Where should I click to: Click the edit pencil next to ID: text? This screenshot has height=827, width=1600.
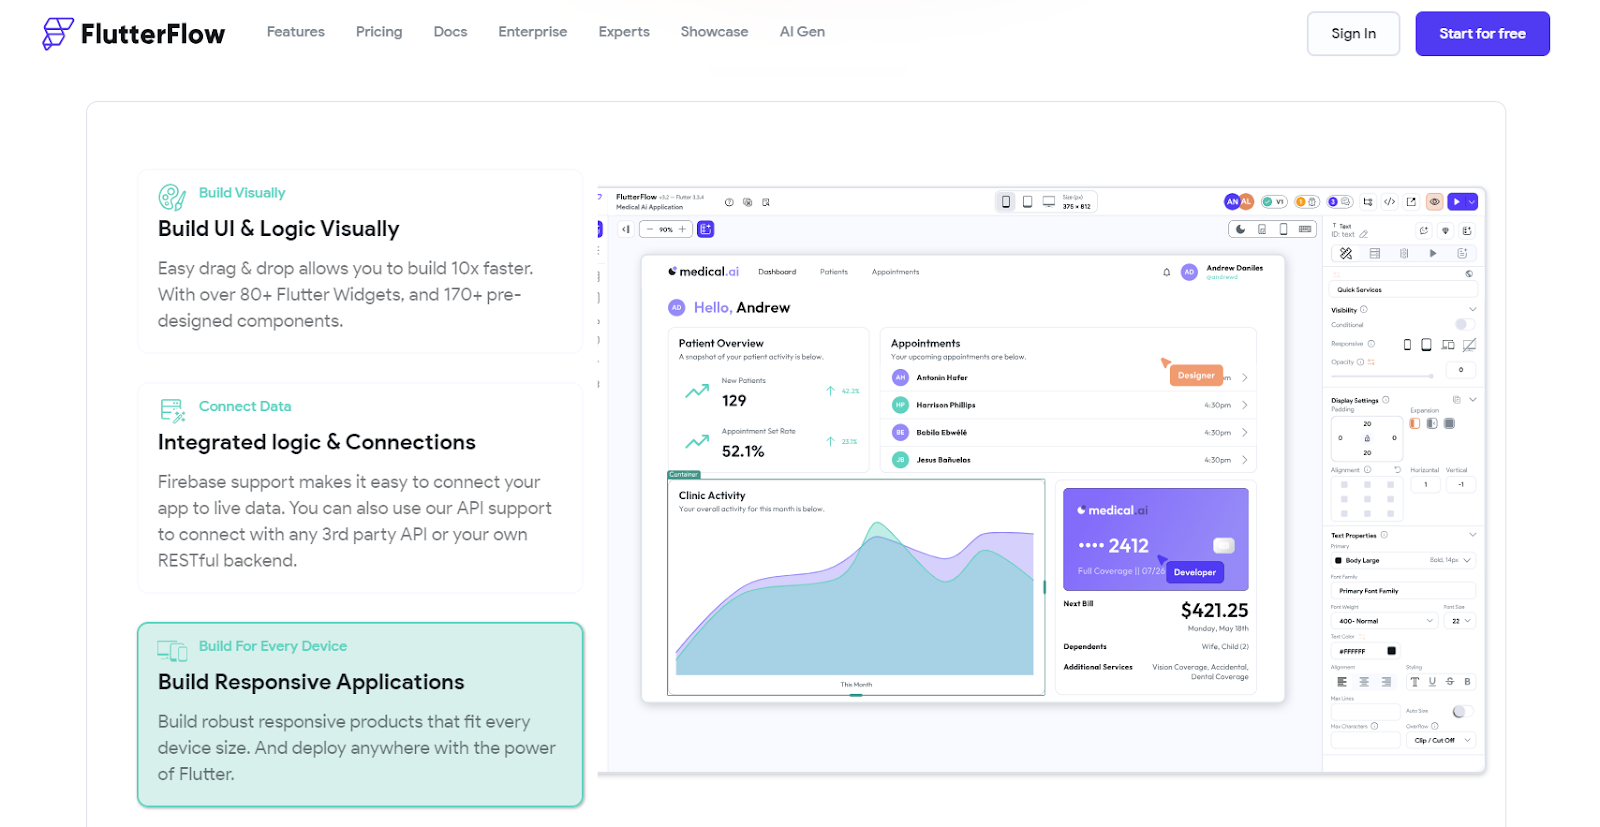click(x=1363, y=235)
